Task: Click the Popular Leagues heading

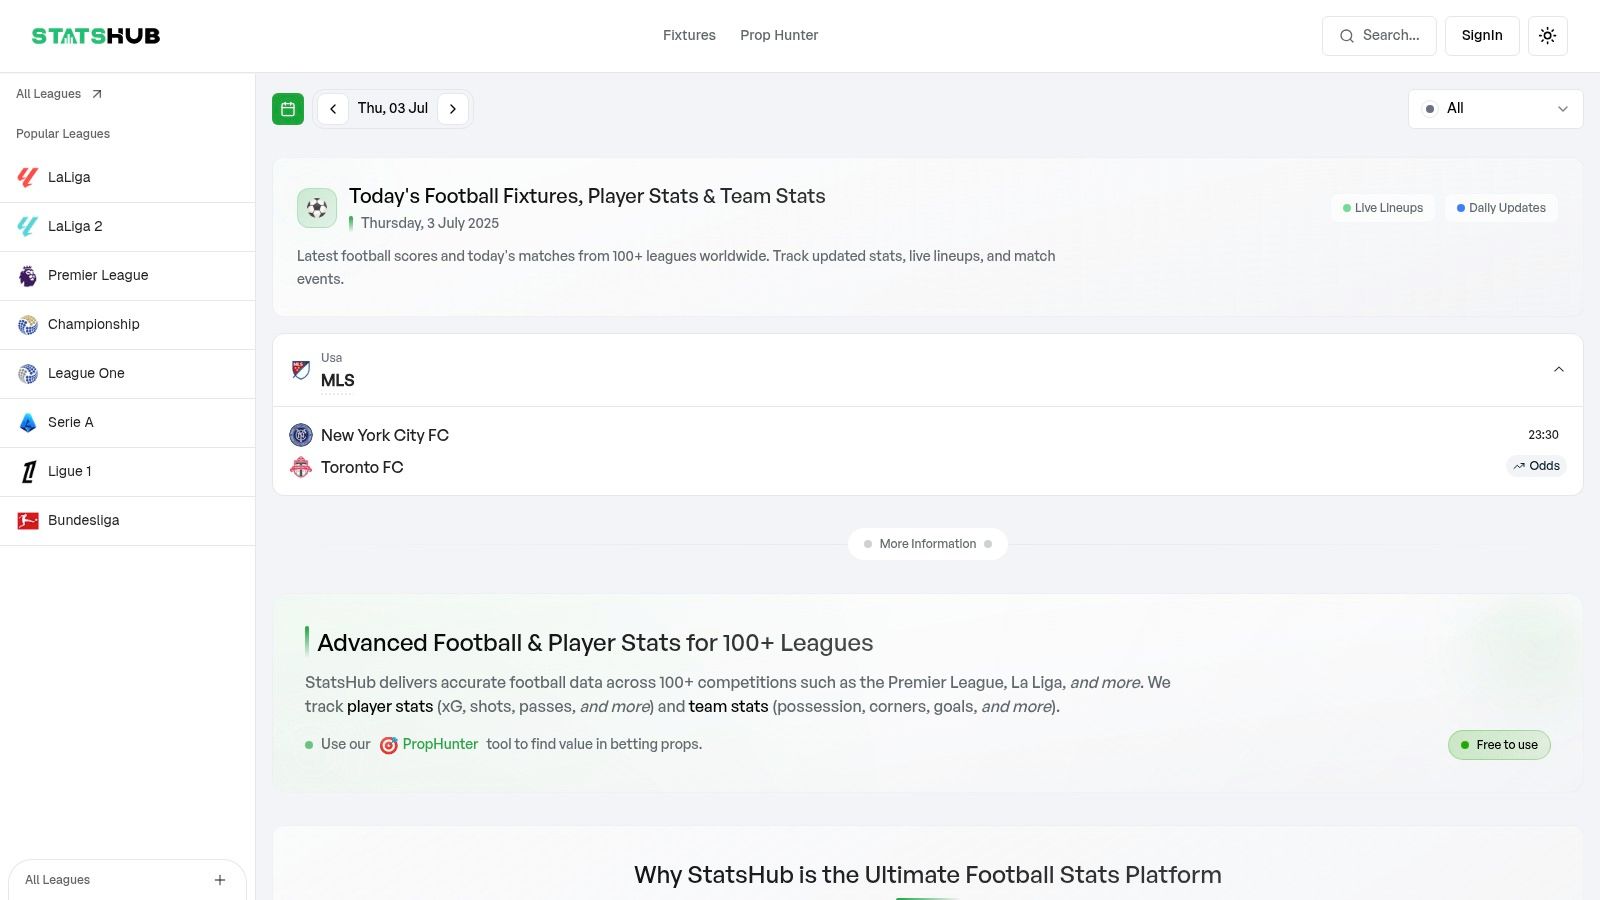Action: [x=63, y=134]
